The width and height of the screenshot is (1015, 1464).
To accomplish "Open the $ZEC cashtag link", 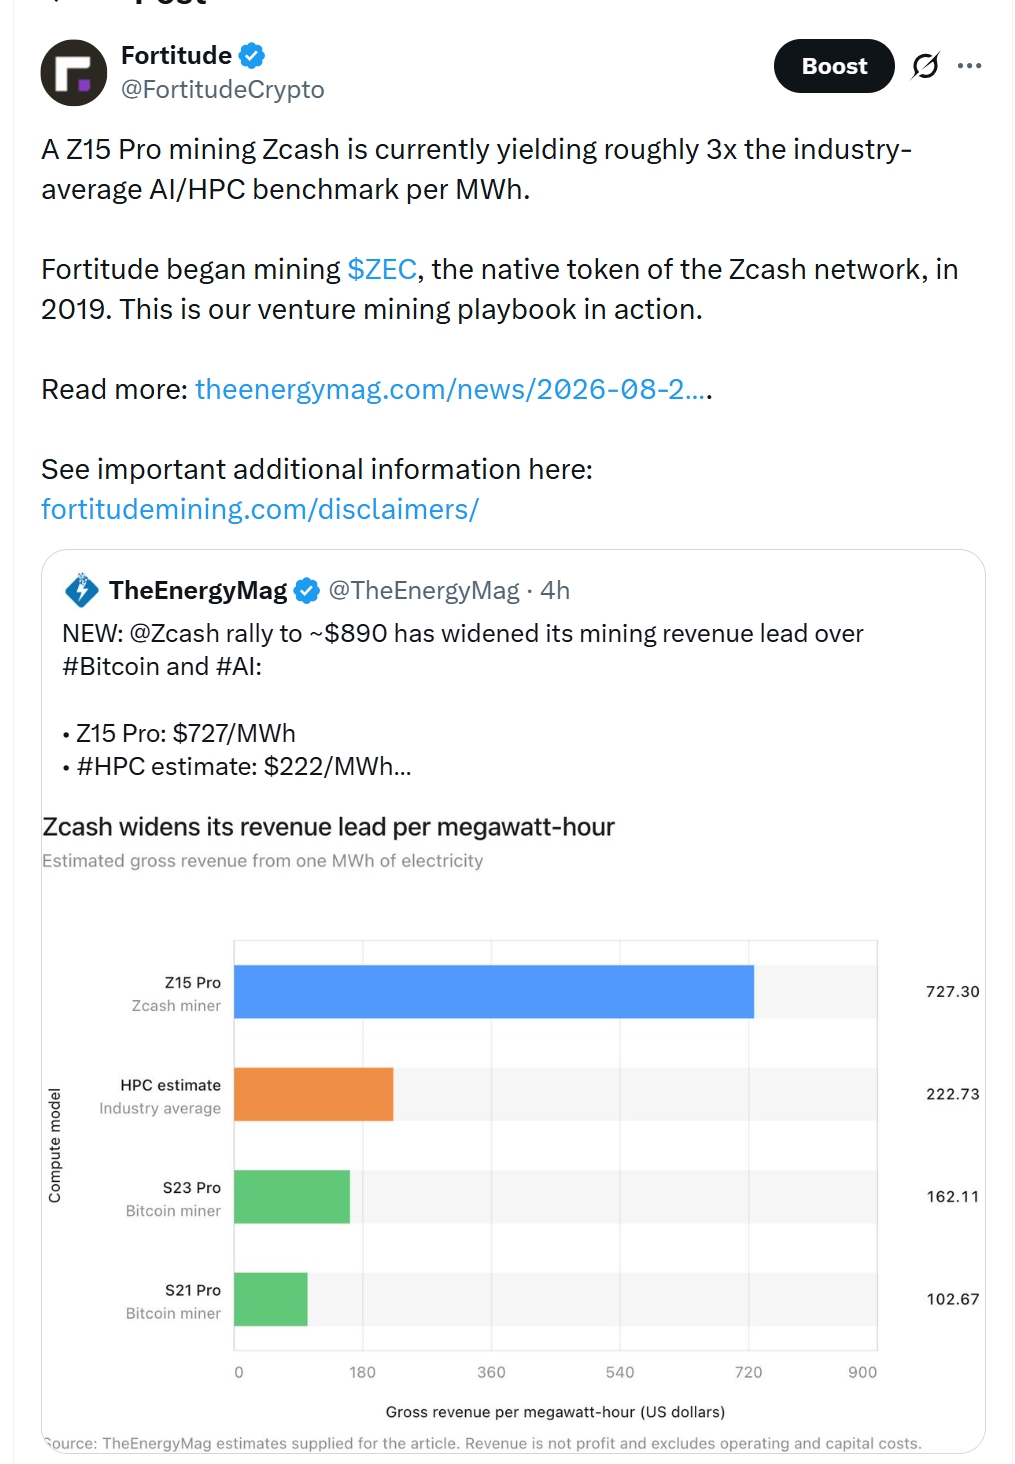I will click(382, 269).
